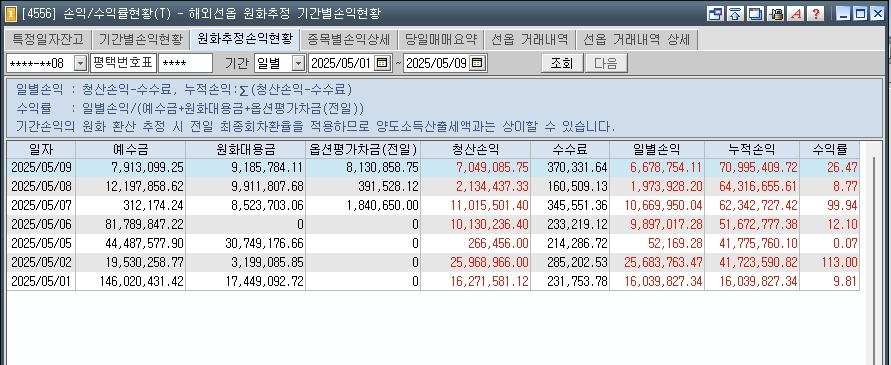Image resolution: width=891 pixels, height=365 pixels.
Task: Click the return rate 26.47
Action: tap(843, 168)
